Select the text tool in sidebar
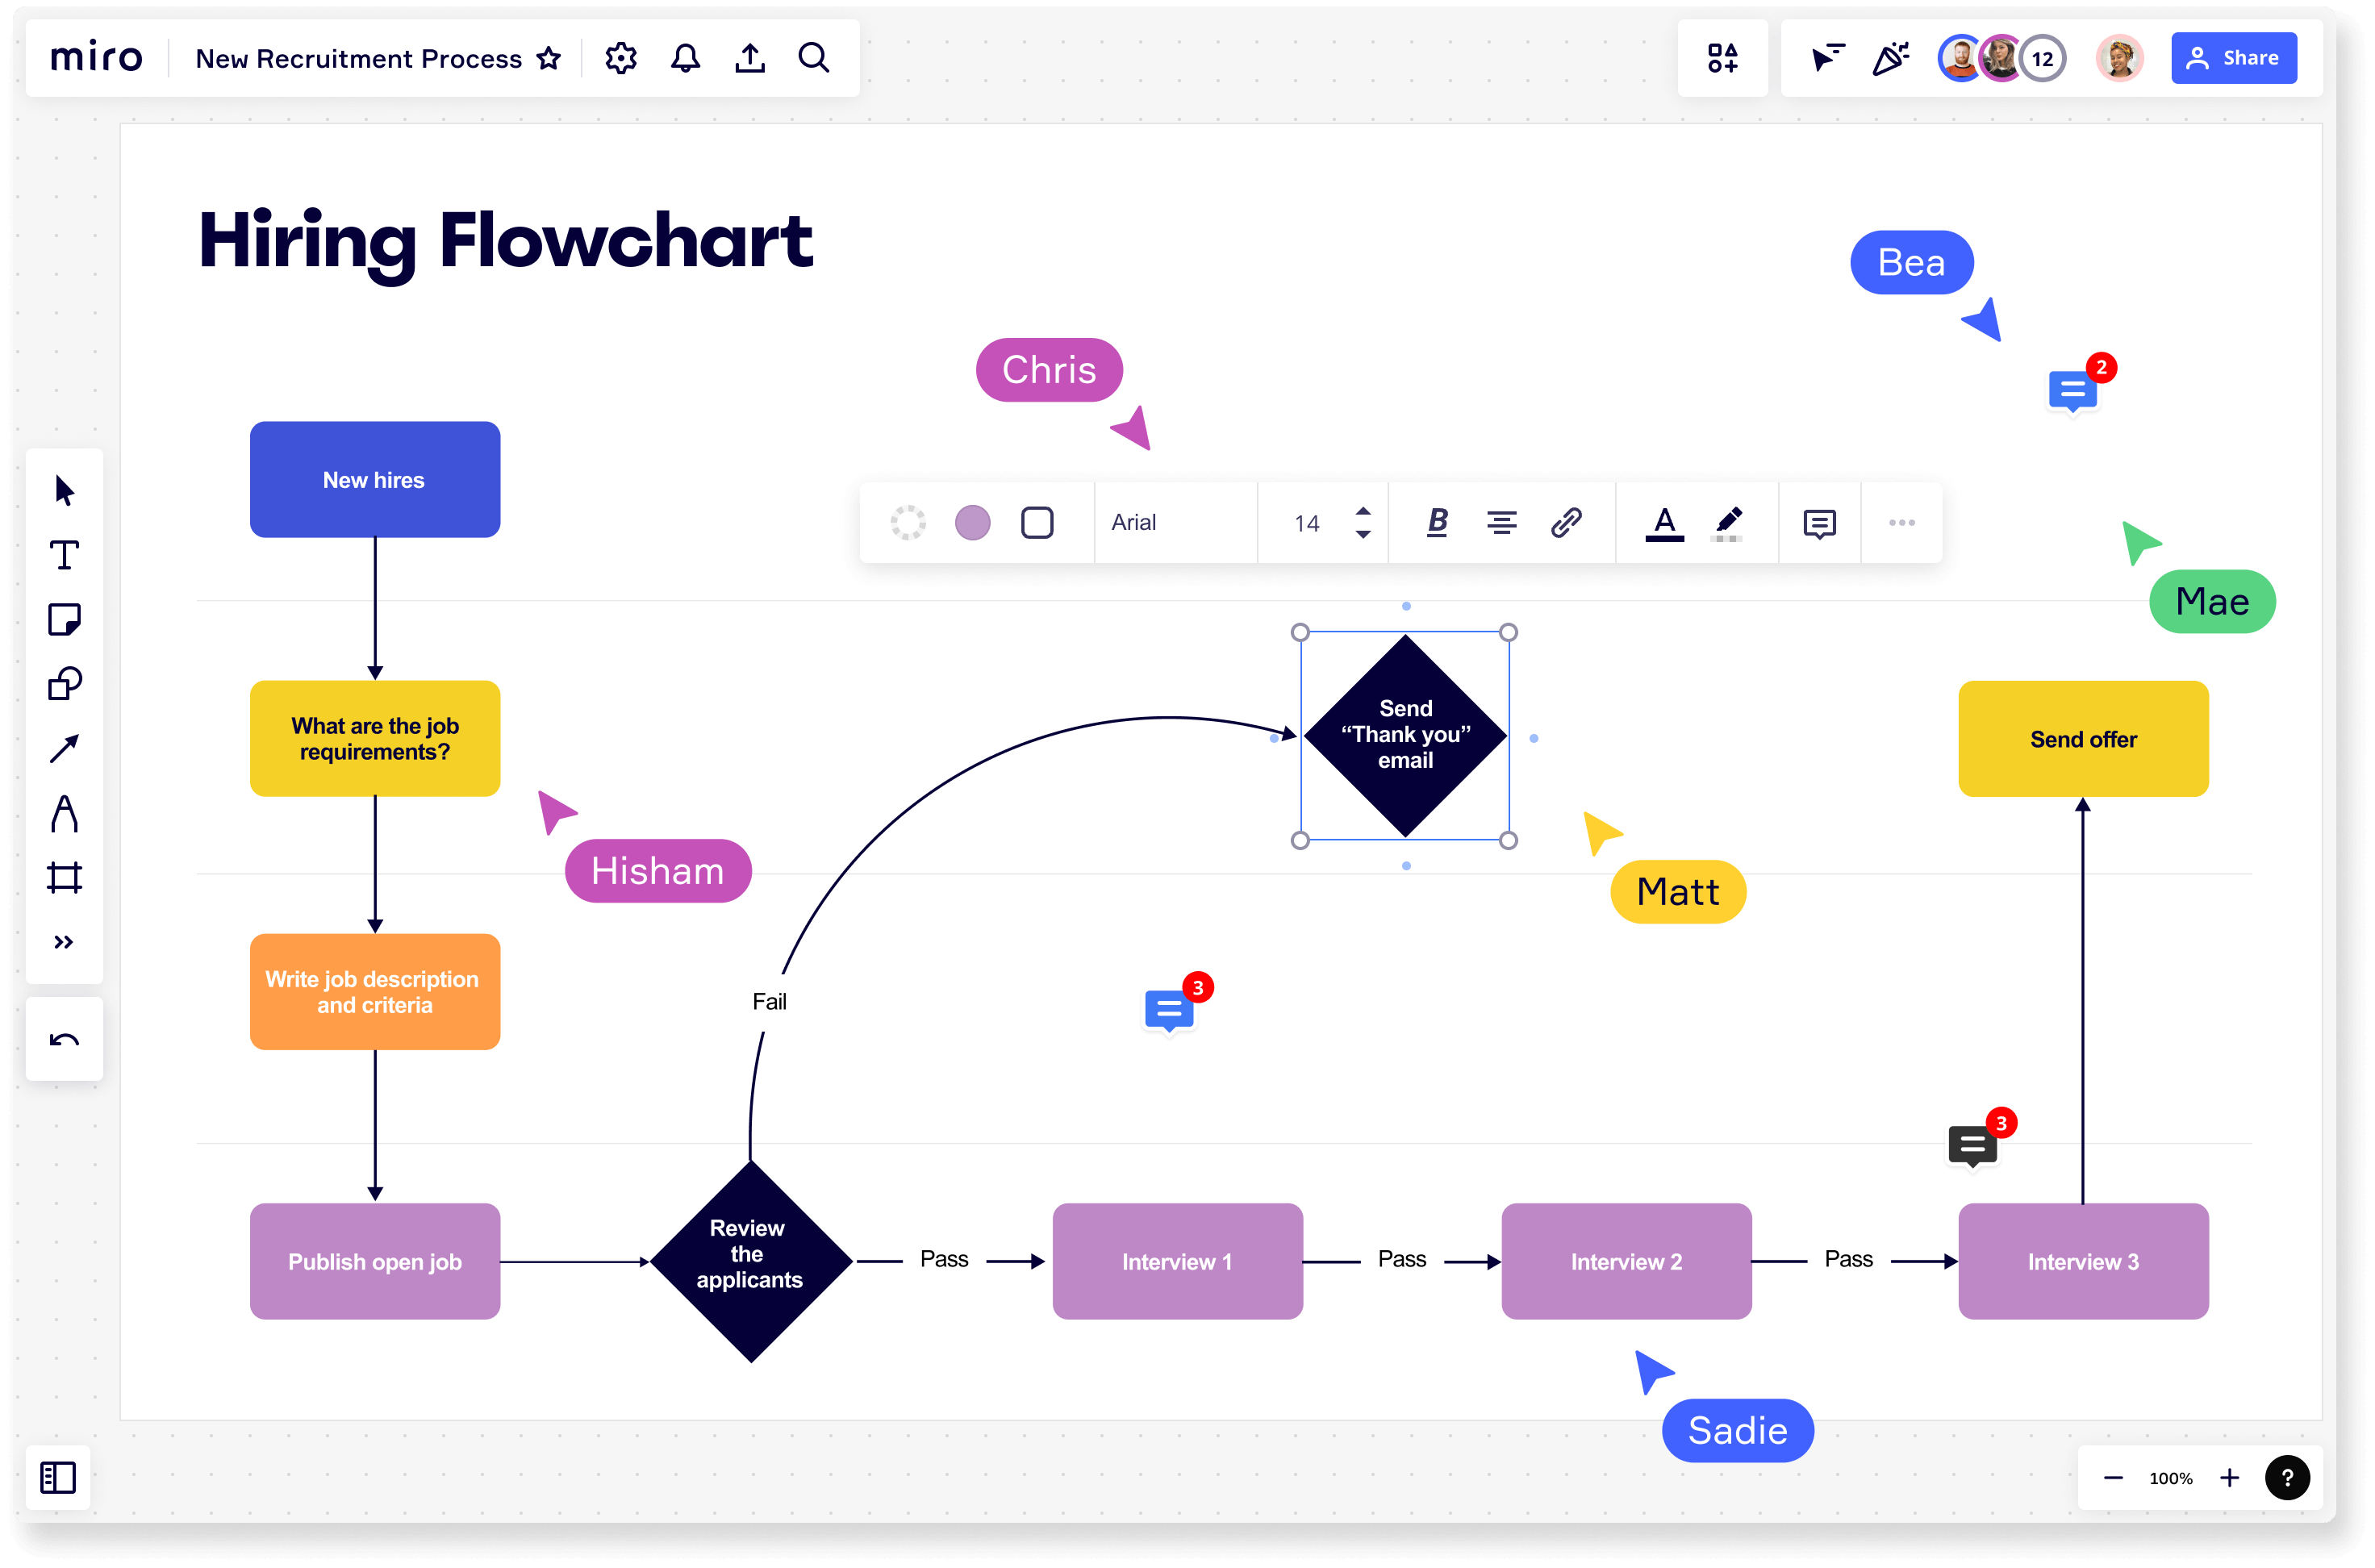Screen dimensions: 2375x1568 pyautogui.click(x=65, y=555)
